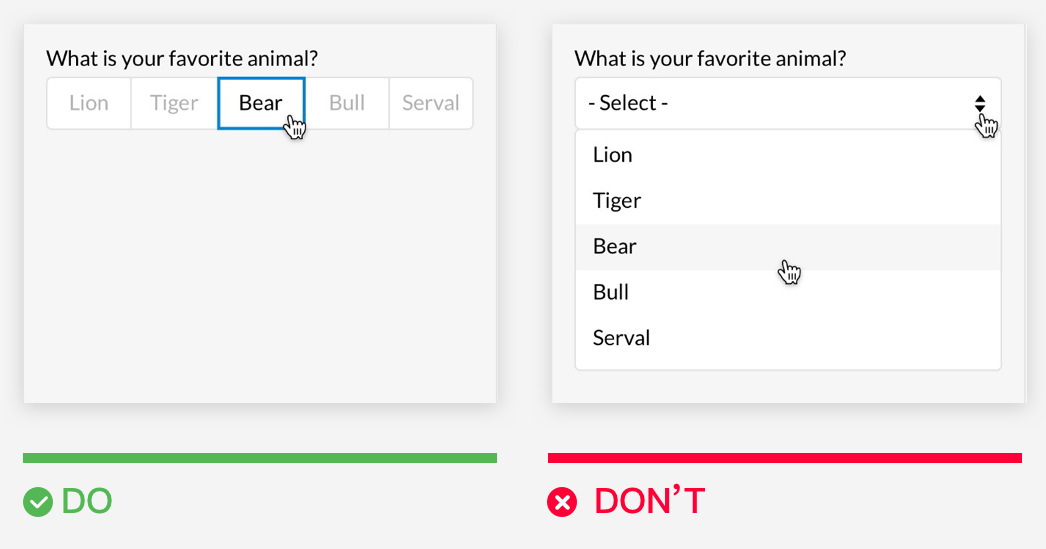Select the Bull segmented button
1046x549 pixels.
(347, 103)
